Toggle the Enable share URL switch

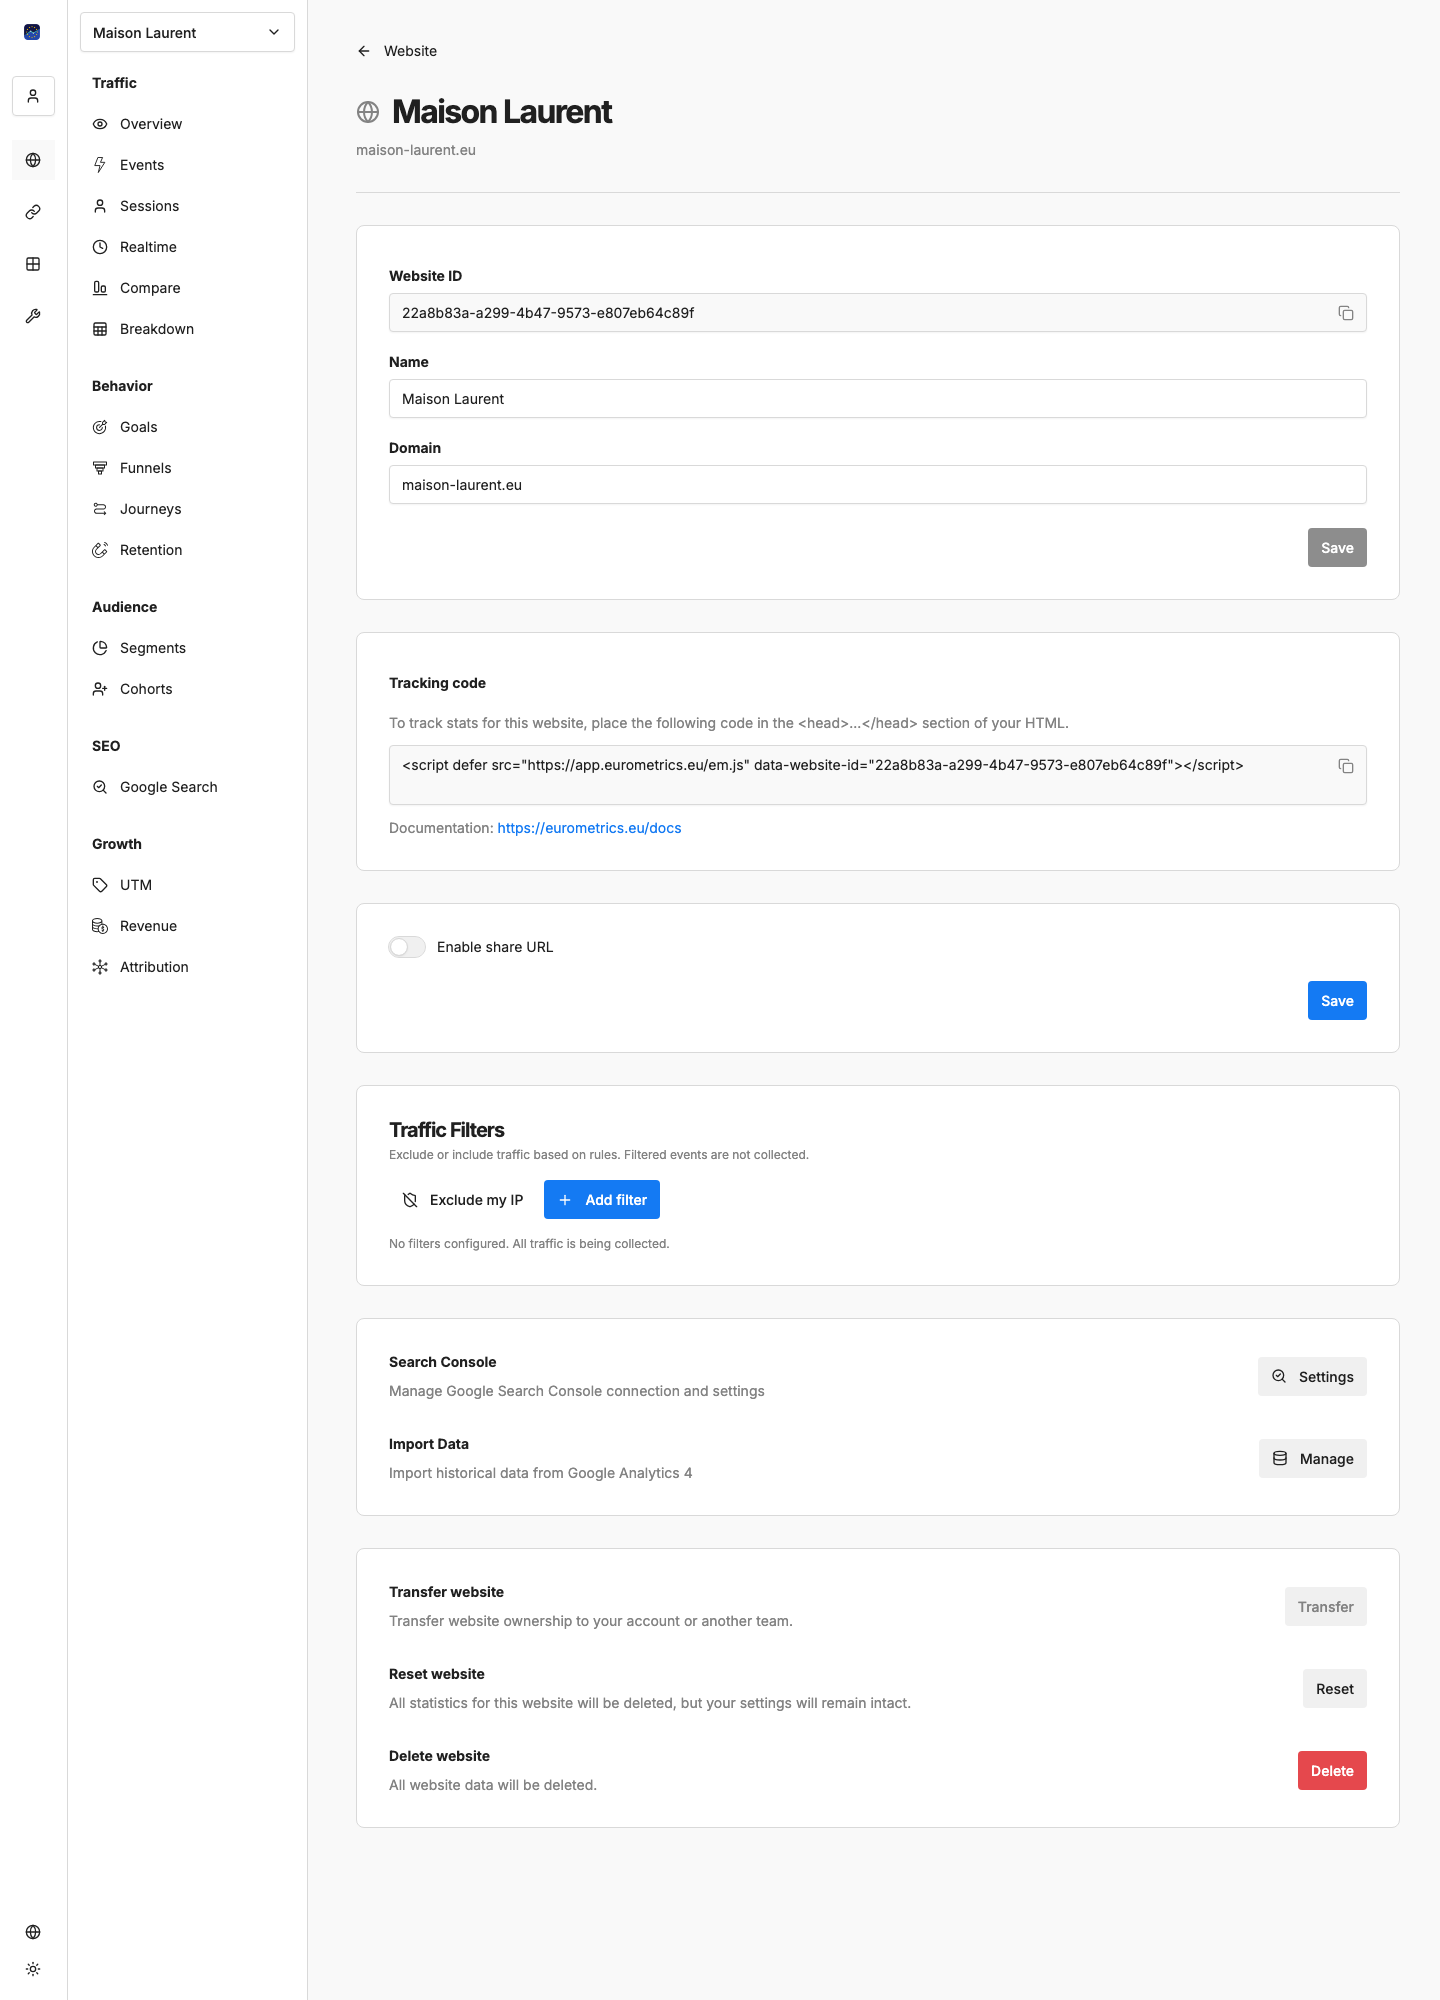click(407, 947)
